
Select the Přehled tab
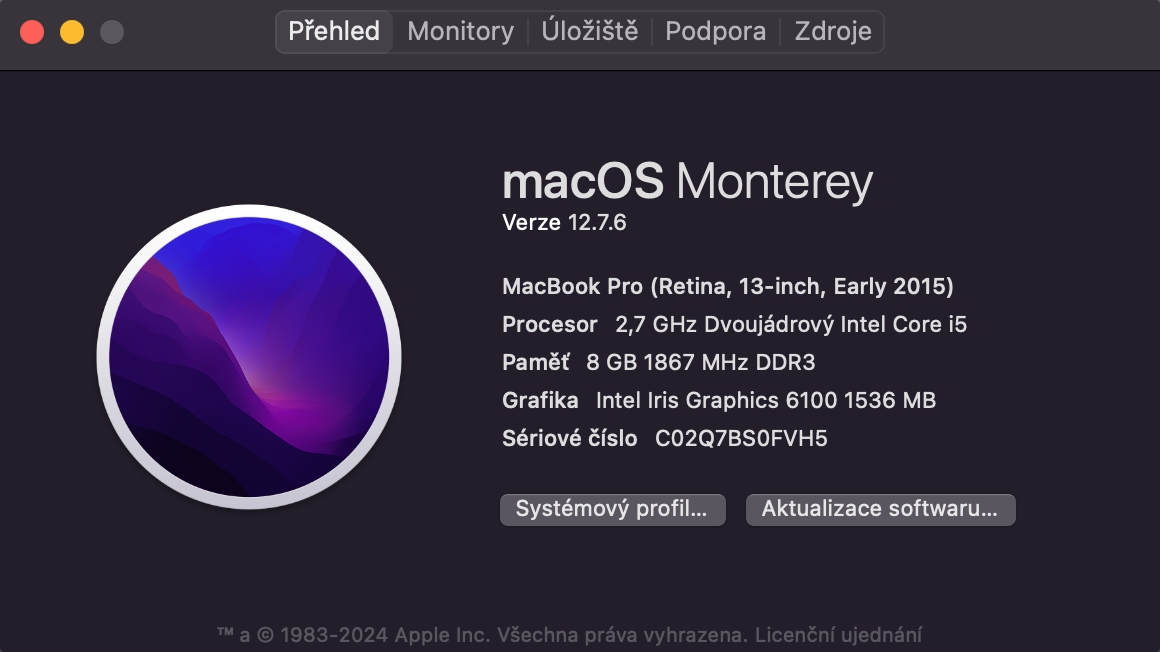point(334,31)
